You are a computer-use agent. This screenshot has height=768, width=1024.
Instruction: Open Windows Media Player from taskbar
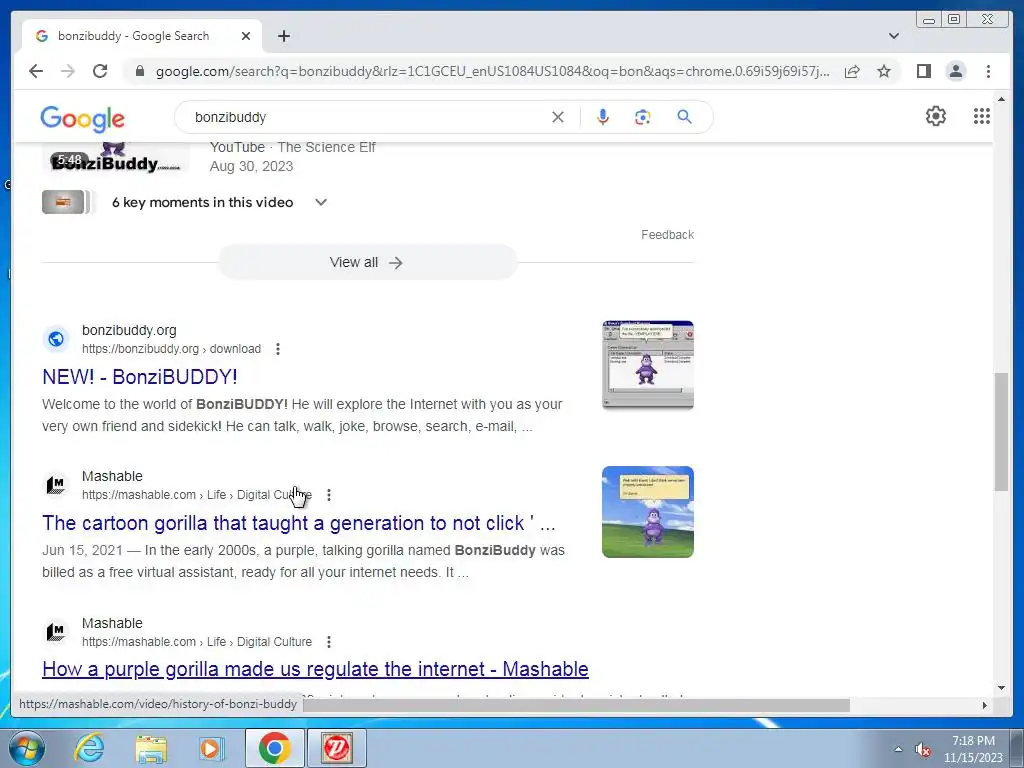(211, 748)
